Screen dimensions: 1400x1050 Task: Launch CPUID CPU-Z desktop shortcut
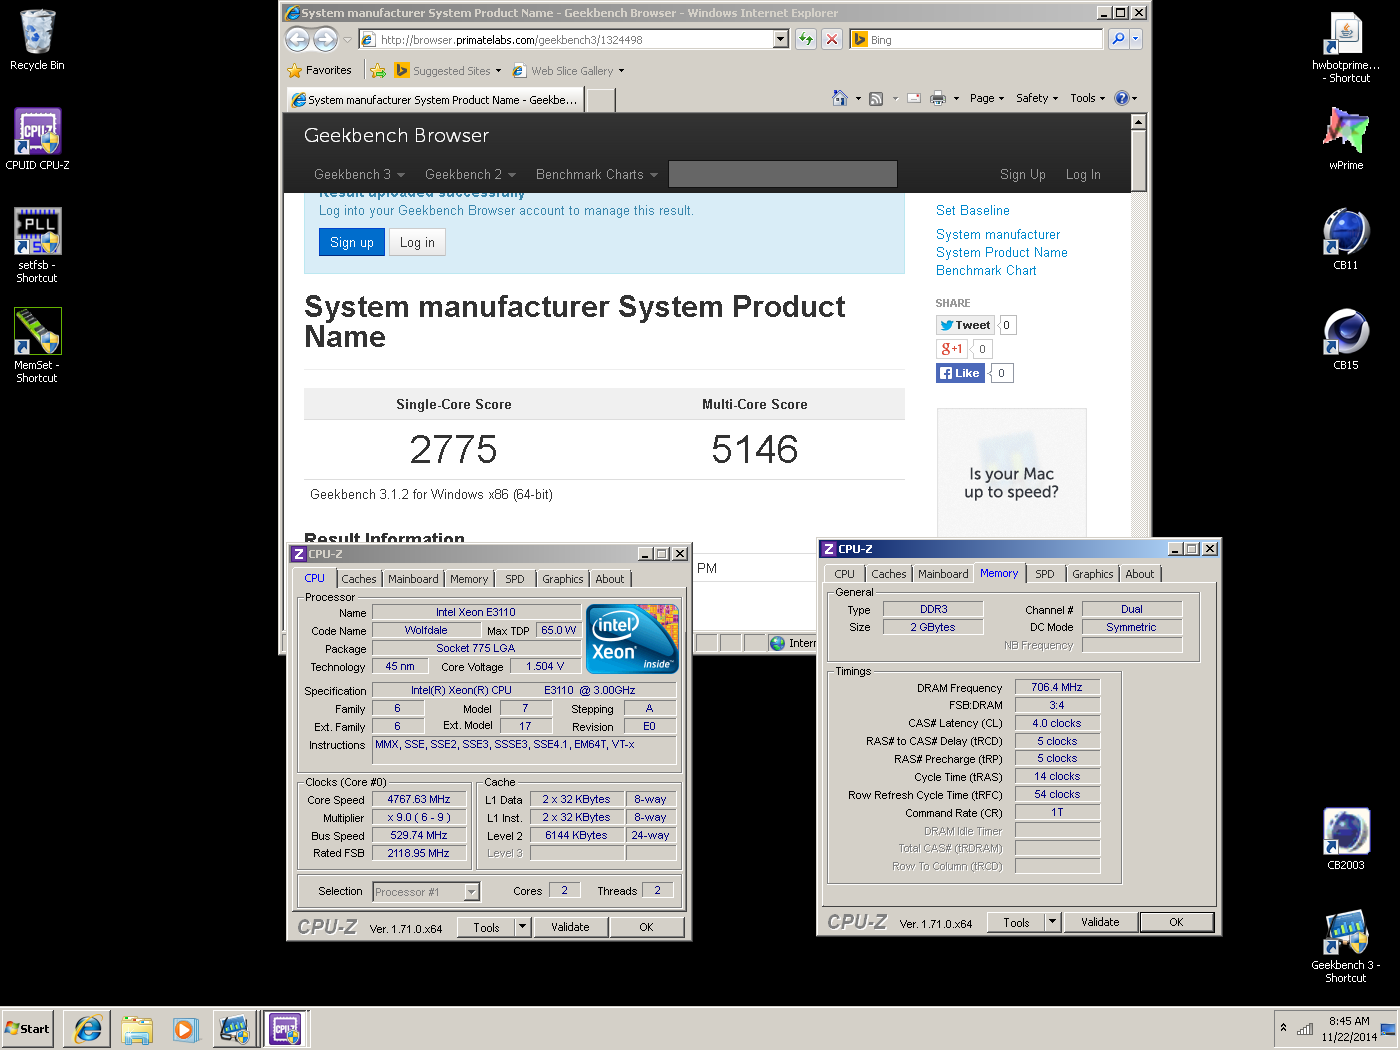pyautogui.click(x=37, y=139)
